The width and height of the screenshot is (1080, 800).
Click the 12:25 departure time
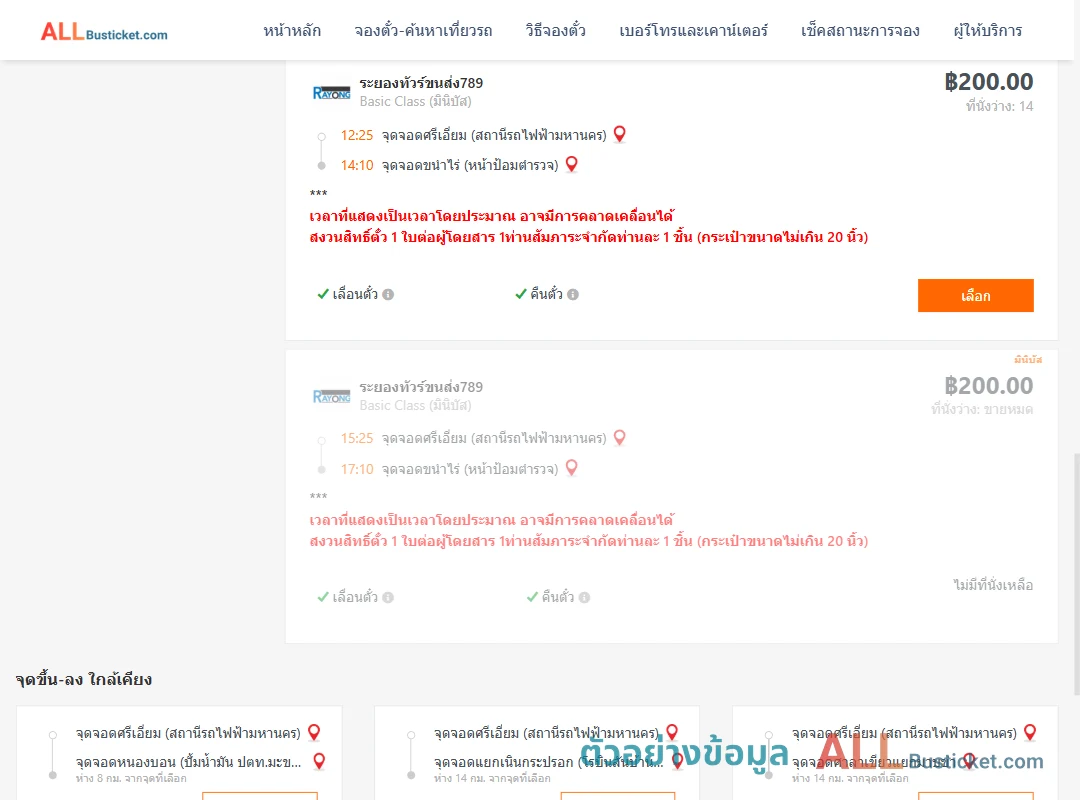[357, 135]
